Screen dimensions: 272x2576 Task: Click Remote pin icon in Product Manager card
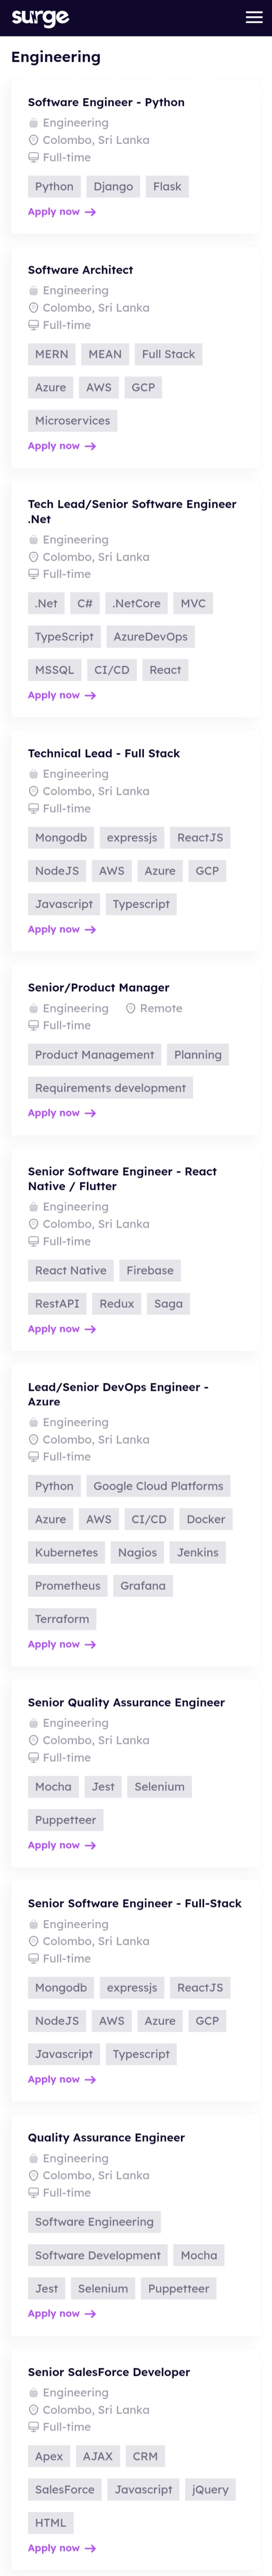(131, 1008)
